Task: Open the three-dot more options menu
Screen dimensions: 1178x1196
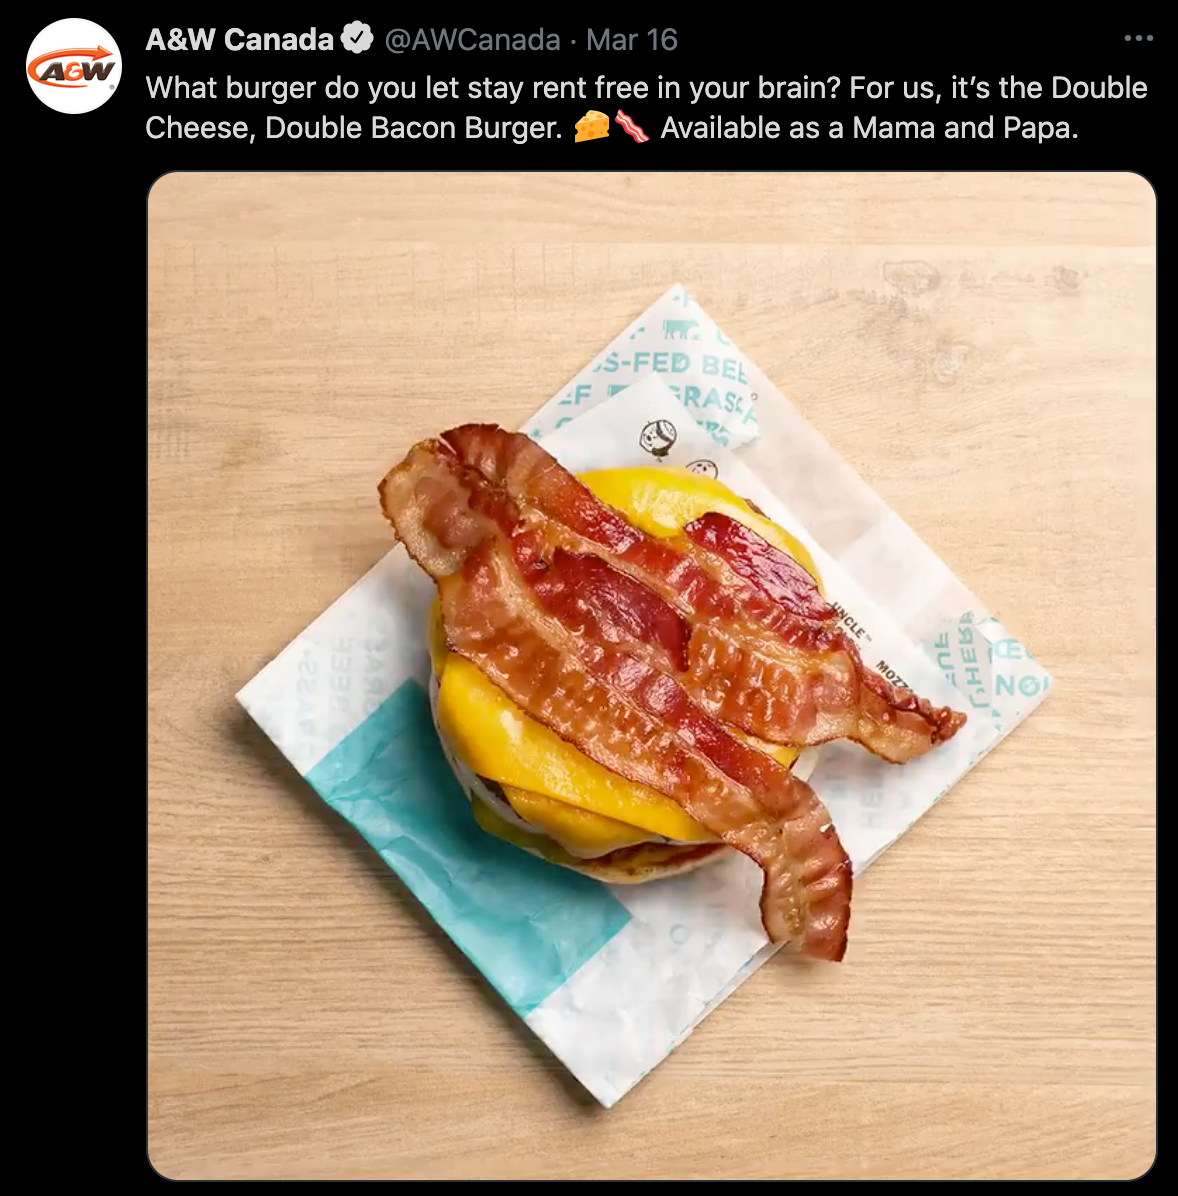Action: pos(1138,38)
